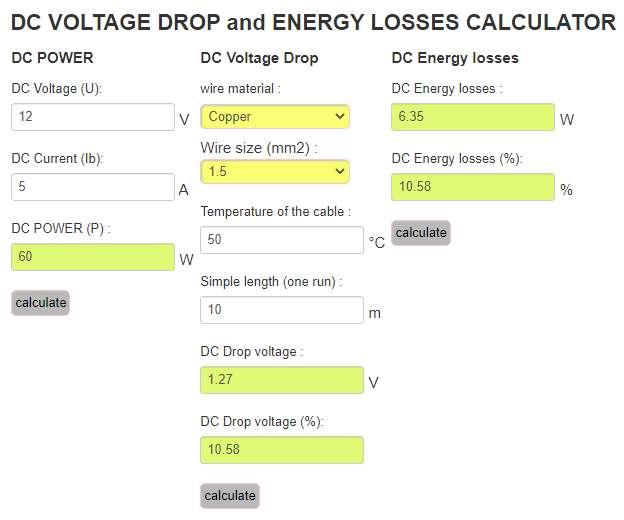Select the DC POWER (P) result field
The height and width of the screenshot is (520, 624).
point(93,257)
